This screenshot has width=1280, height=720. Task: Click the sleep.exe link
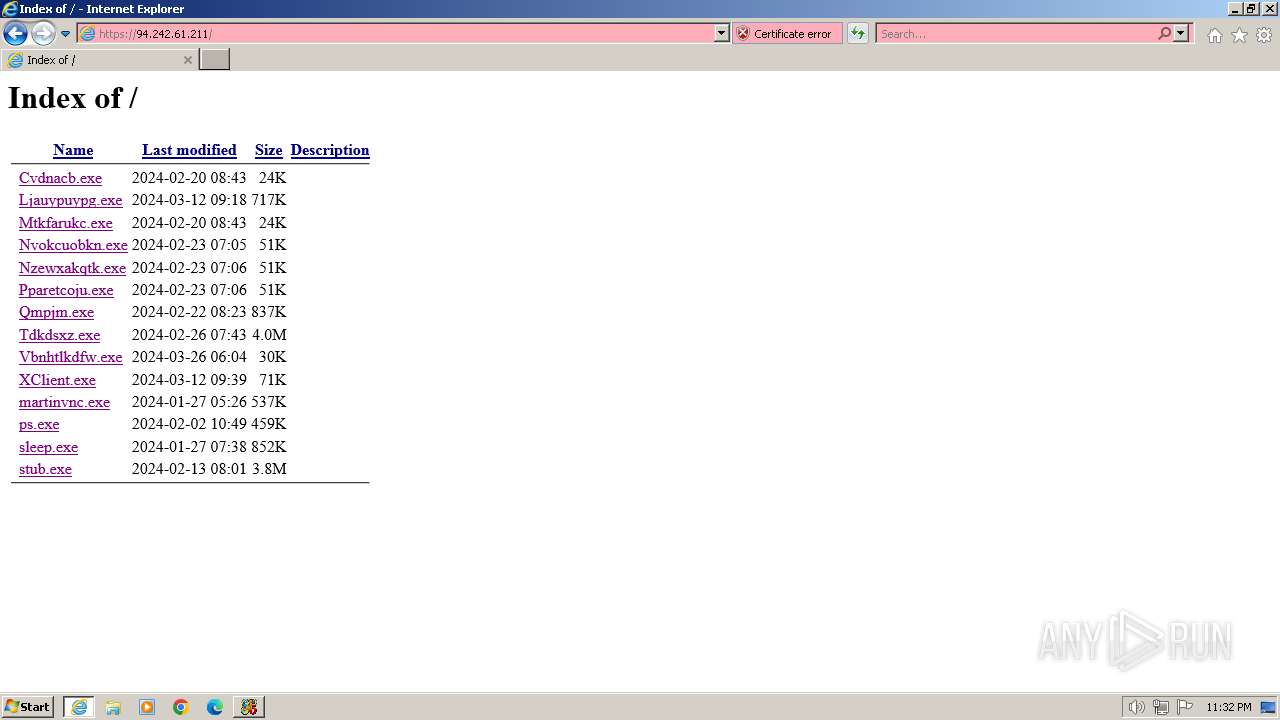[48, 447]
